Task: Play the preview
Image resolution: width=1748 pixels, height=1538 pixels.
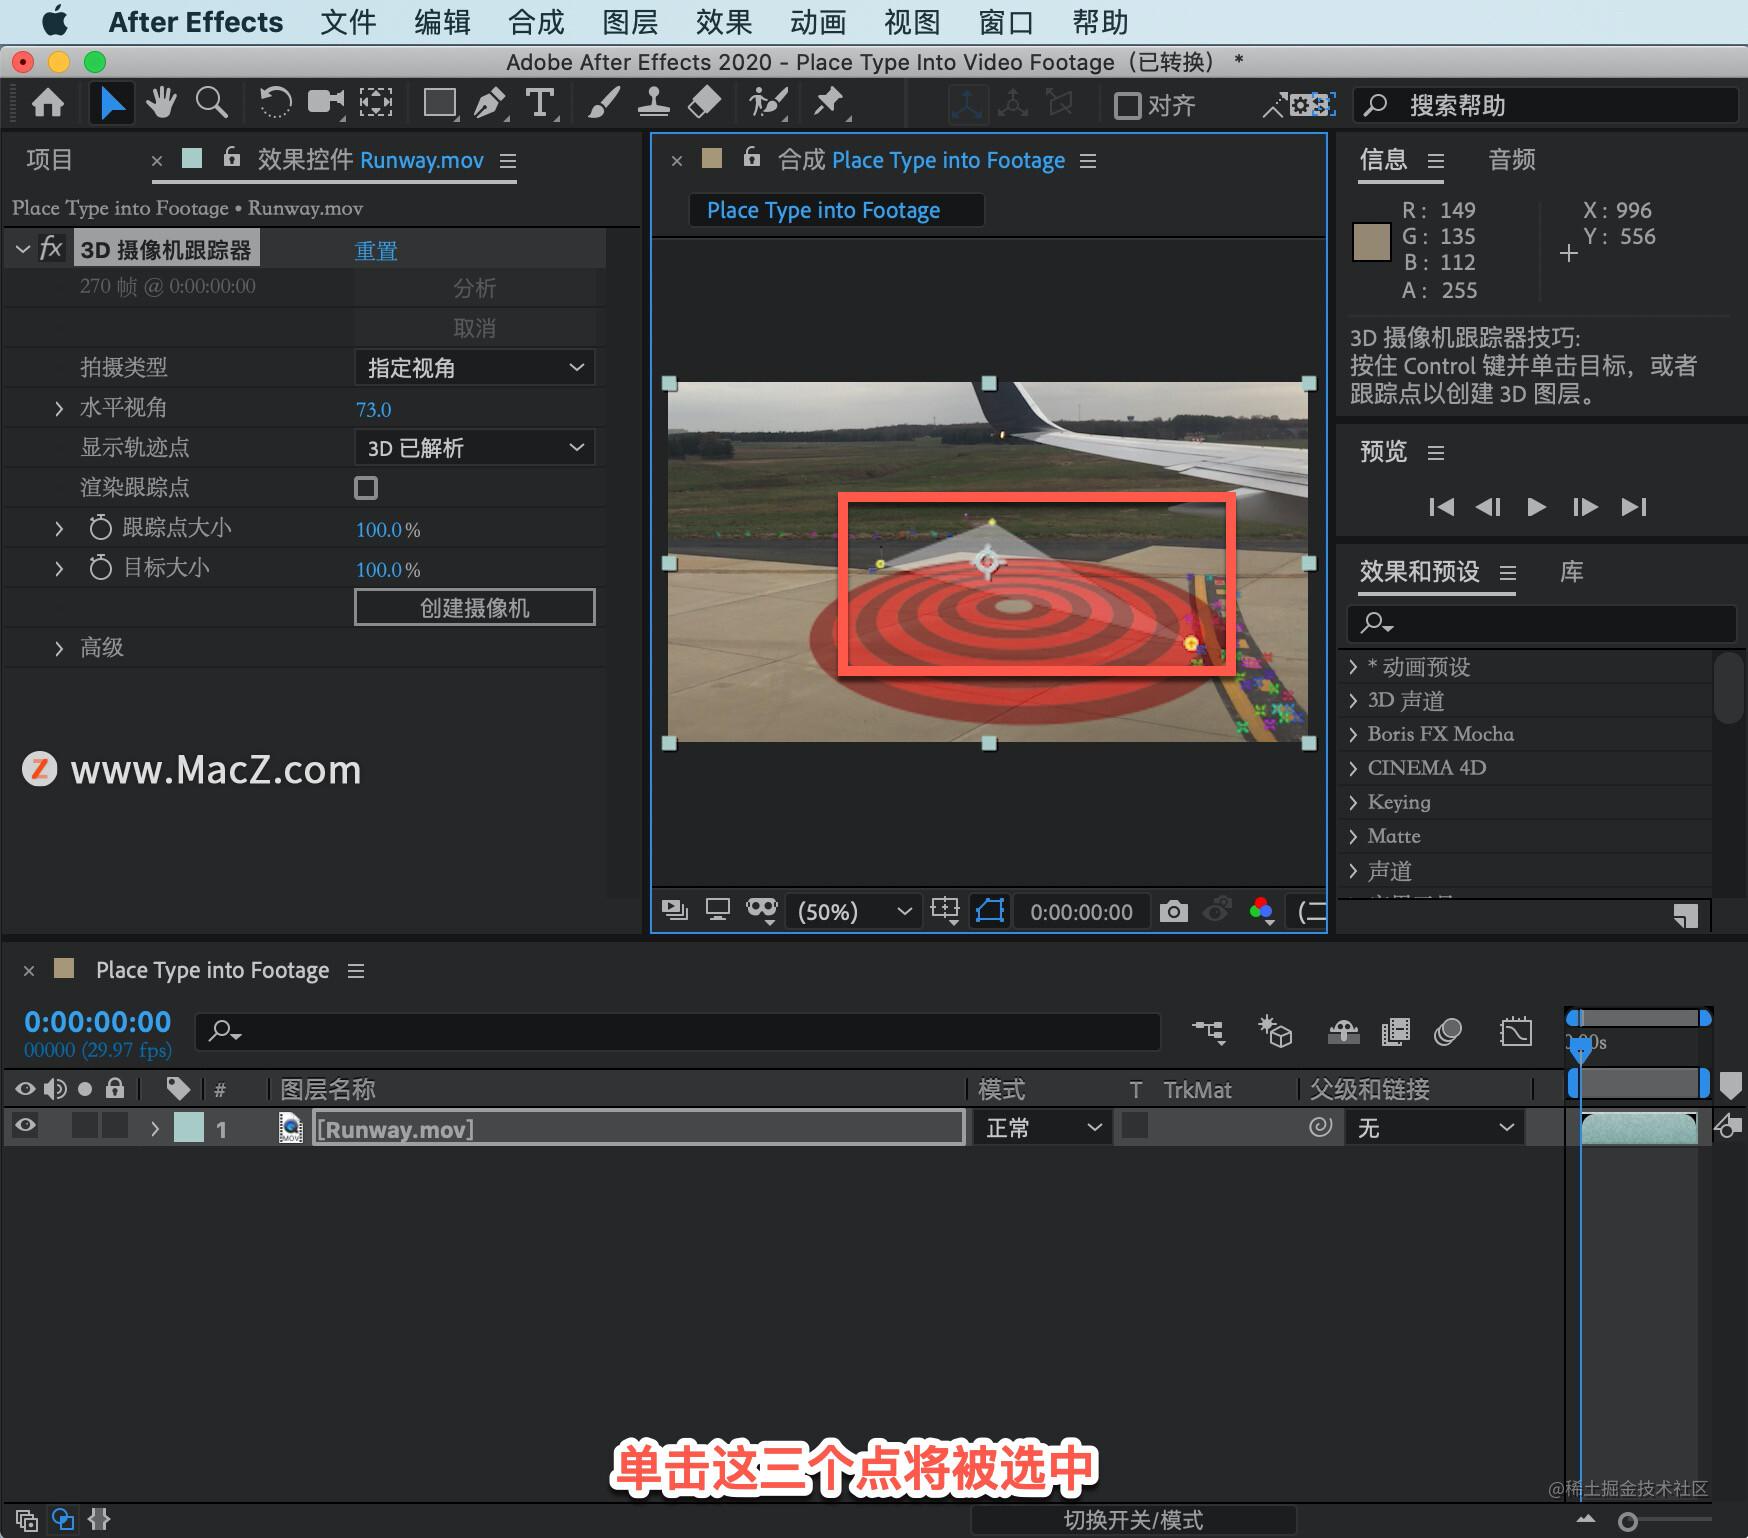Action: click(x=1536, y=507)
